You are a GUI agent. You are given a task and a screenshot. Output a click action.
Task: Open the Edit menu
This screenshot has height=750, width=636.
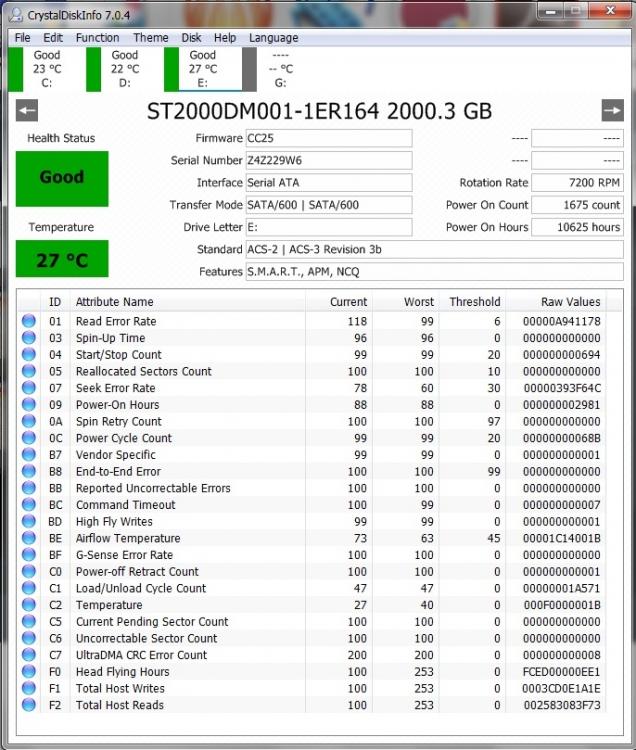click(x=53, y=38)
